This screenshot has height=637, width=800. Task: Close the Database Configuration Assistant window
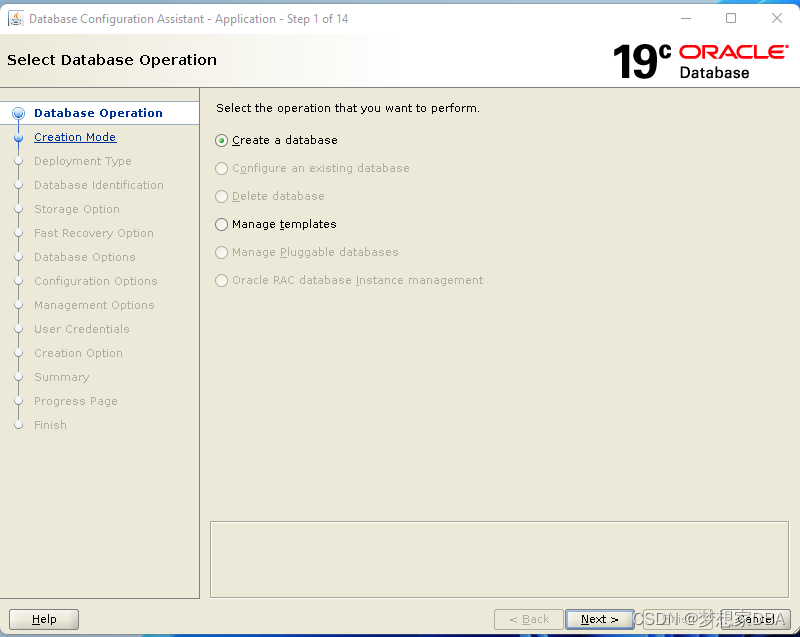coord(777,18)
